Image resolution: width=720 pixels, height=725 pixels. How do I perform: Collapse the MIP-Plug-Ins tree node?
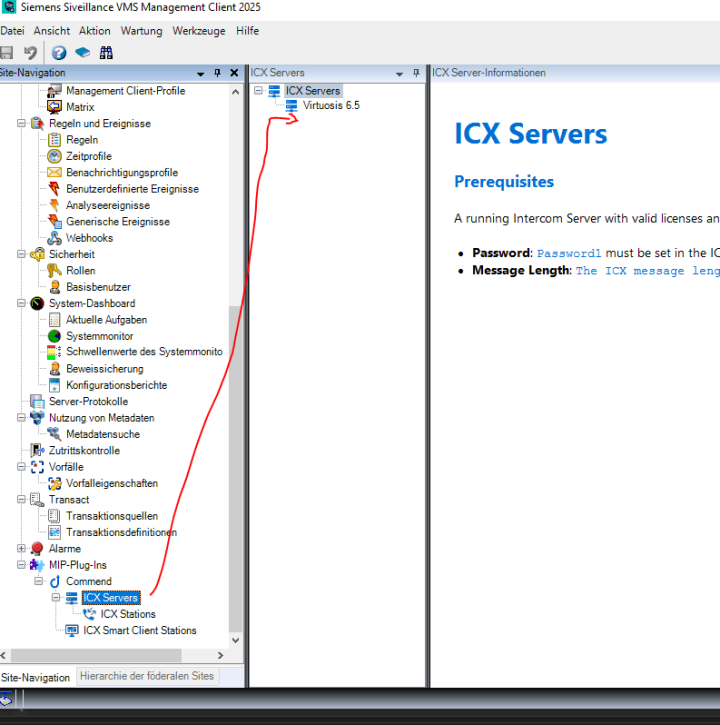pyautogui.click(x=22, y=565)
